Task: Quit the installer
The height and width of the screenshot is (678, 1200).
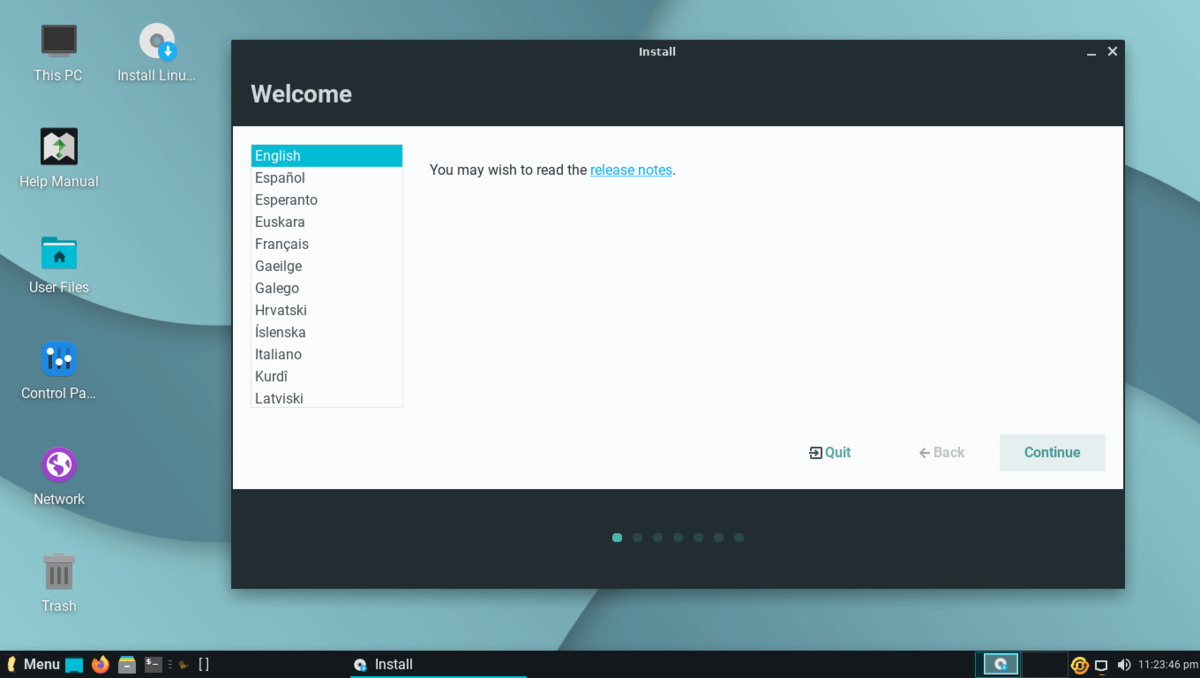Action: (830, 452)
